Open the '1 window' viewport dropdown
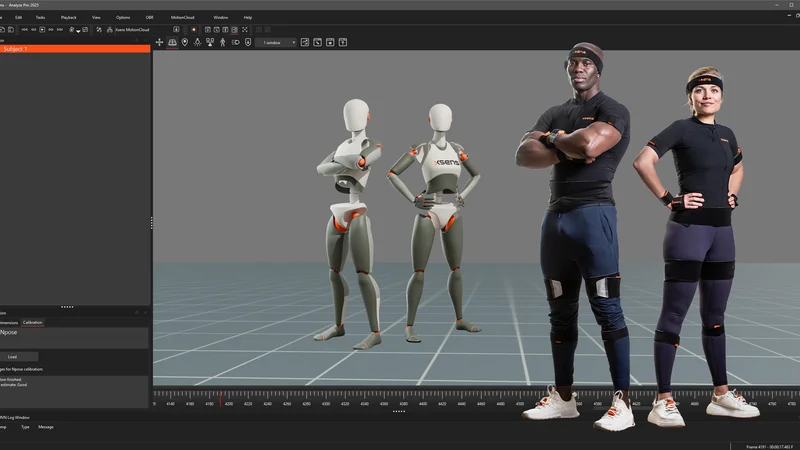Viewport: 800px width, 450px height. 276,42
